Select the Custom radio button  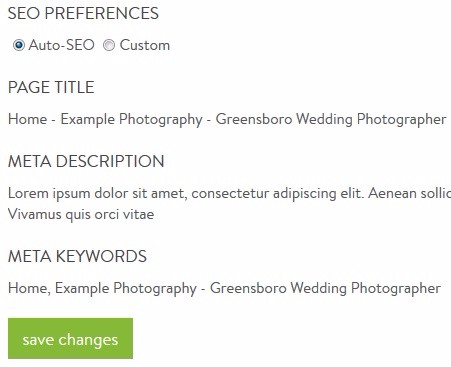109,45
